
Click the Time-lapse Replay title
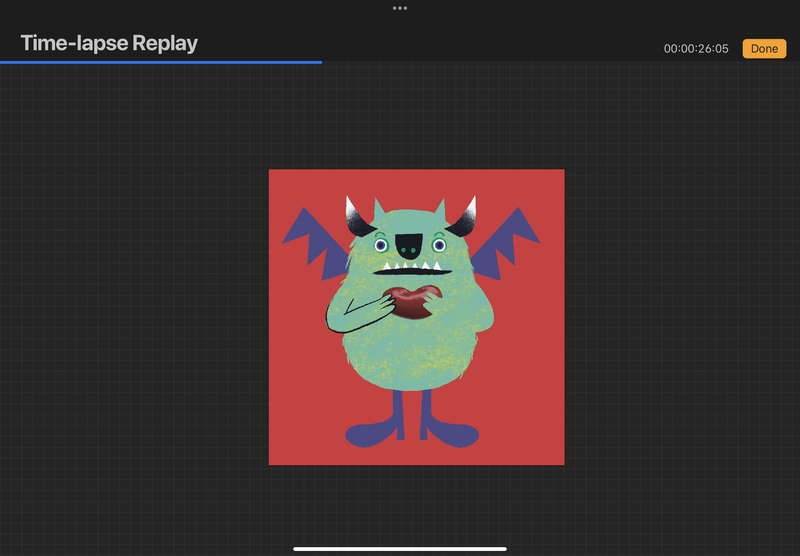click(109, 43)
